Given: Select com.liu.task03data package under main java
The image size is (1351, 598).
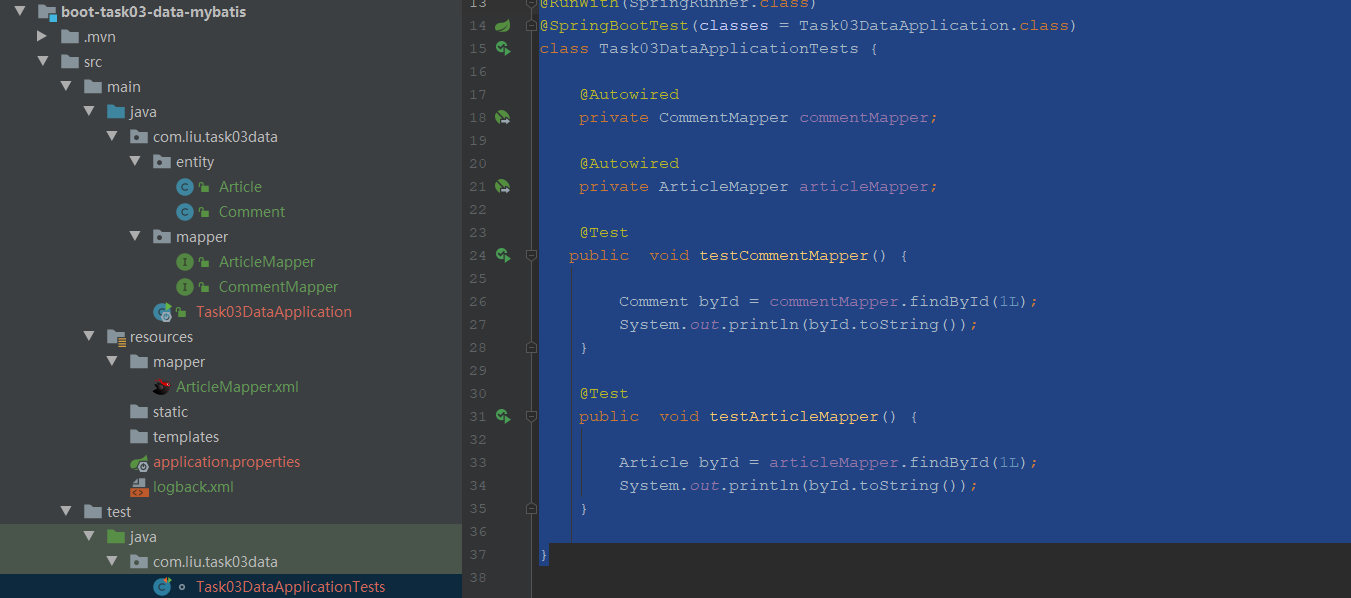Looking at the screenshot, I should pyautogui.click(x=231, y=137).
